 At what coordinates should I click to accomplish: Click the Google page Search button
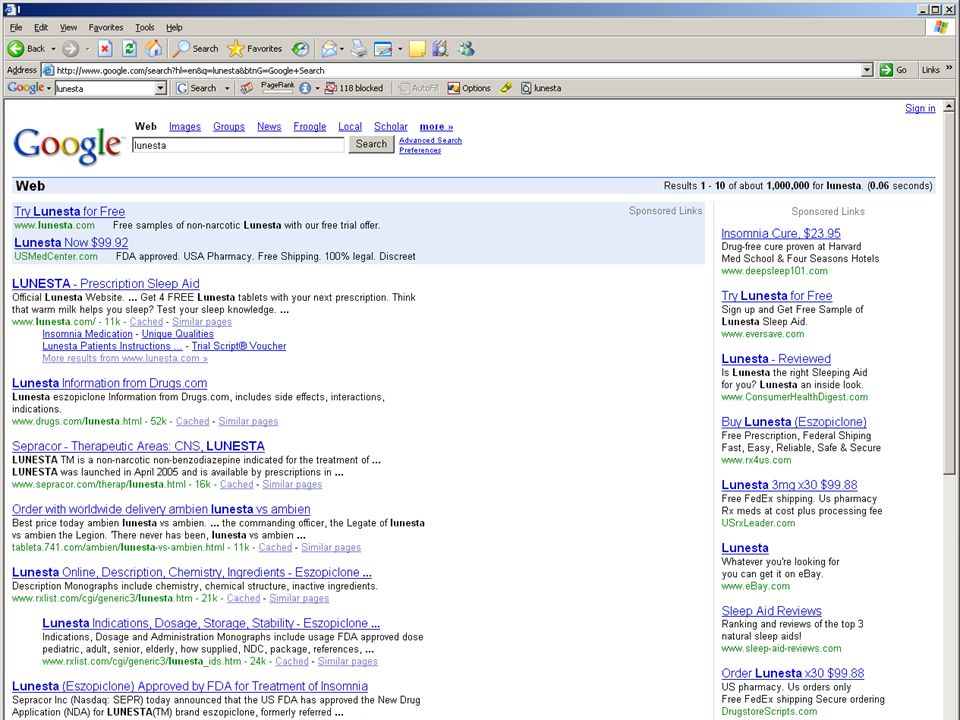point(372,144)
